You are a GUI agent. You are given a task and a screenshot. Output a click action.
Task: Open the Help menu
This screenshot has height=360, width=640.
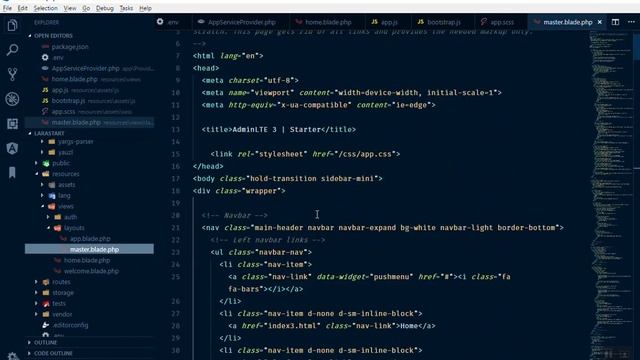[145, 8]
